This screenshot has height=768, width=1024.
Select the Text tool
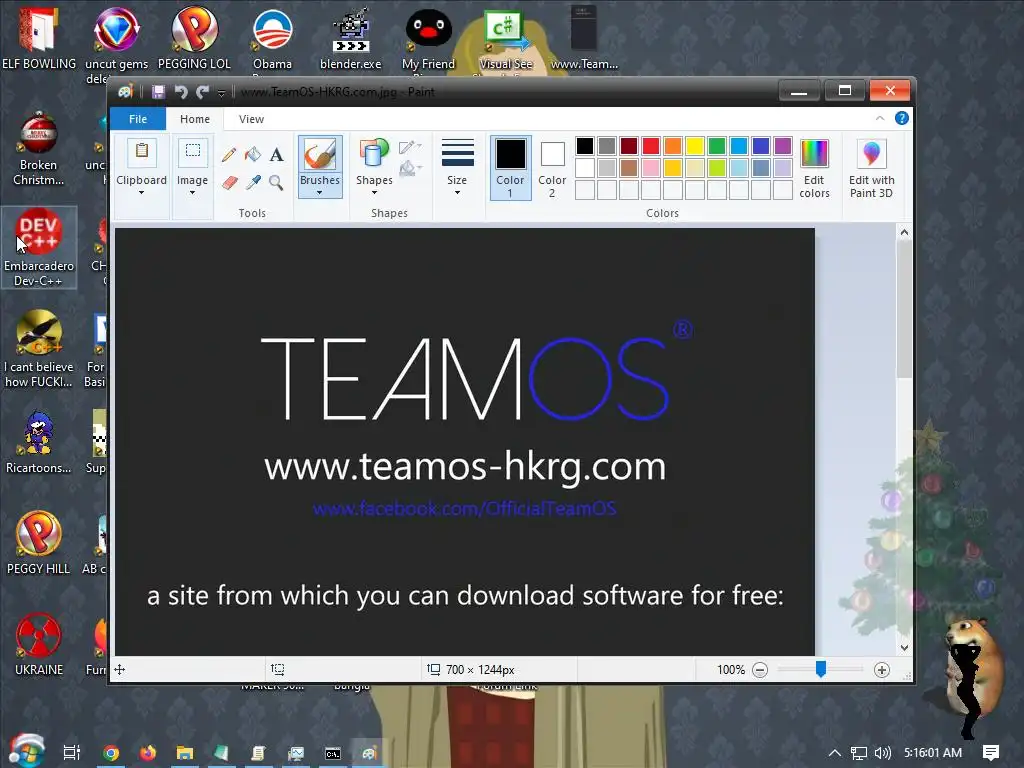pyautogui.click(x=276, y=155)
